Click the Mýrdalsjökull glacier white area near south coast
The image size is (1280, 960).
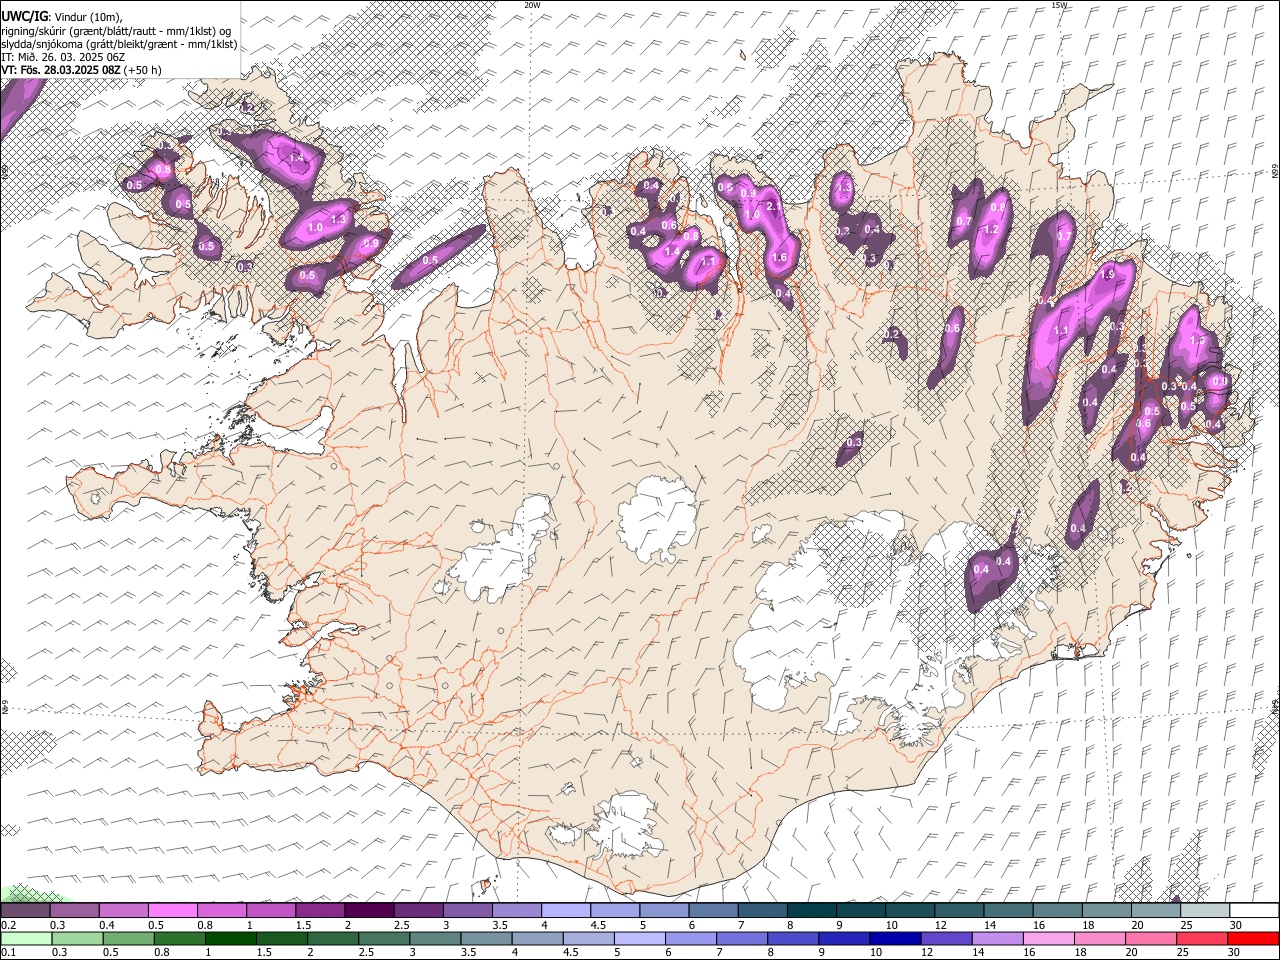(628, 825)
